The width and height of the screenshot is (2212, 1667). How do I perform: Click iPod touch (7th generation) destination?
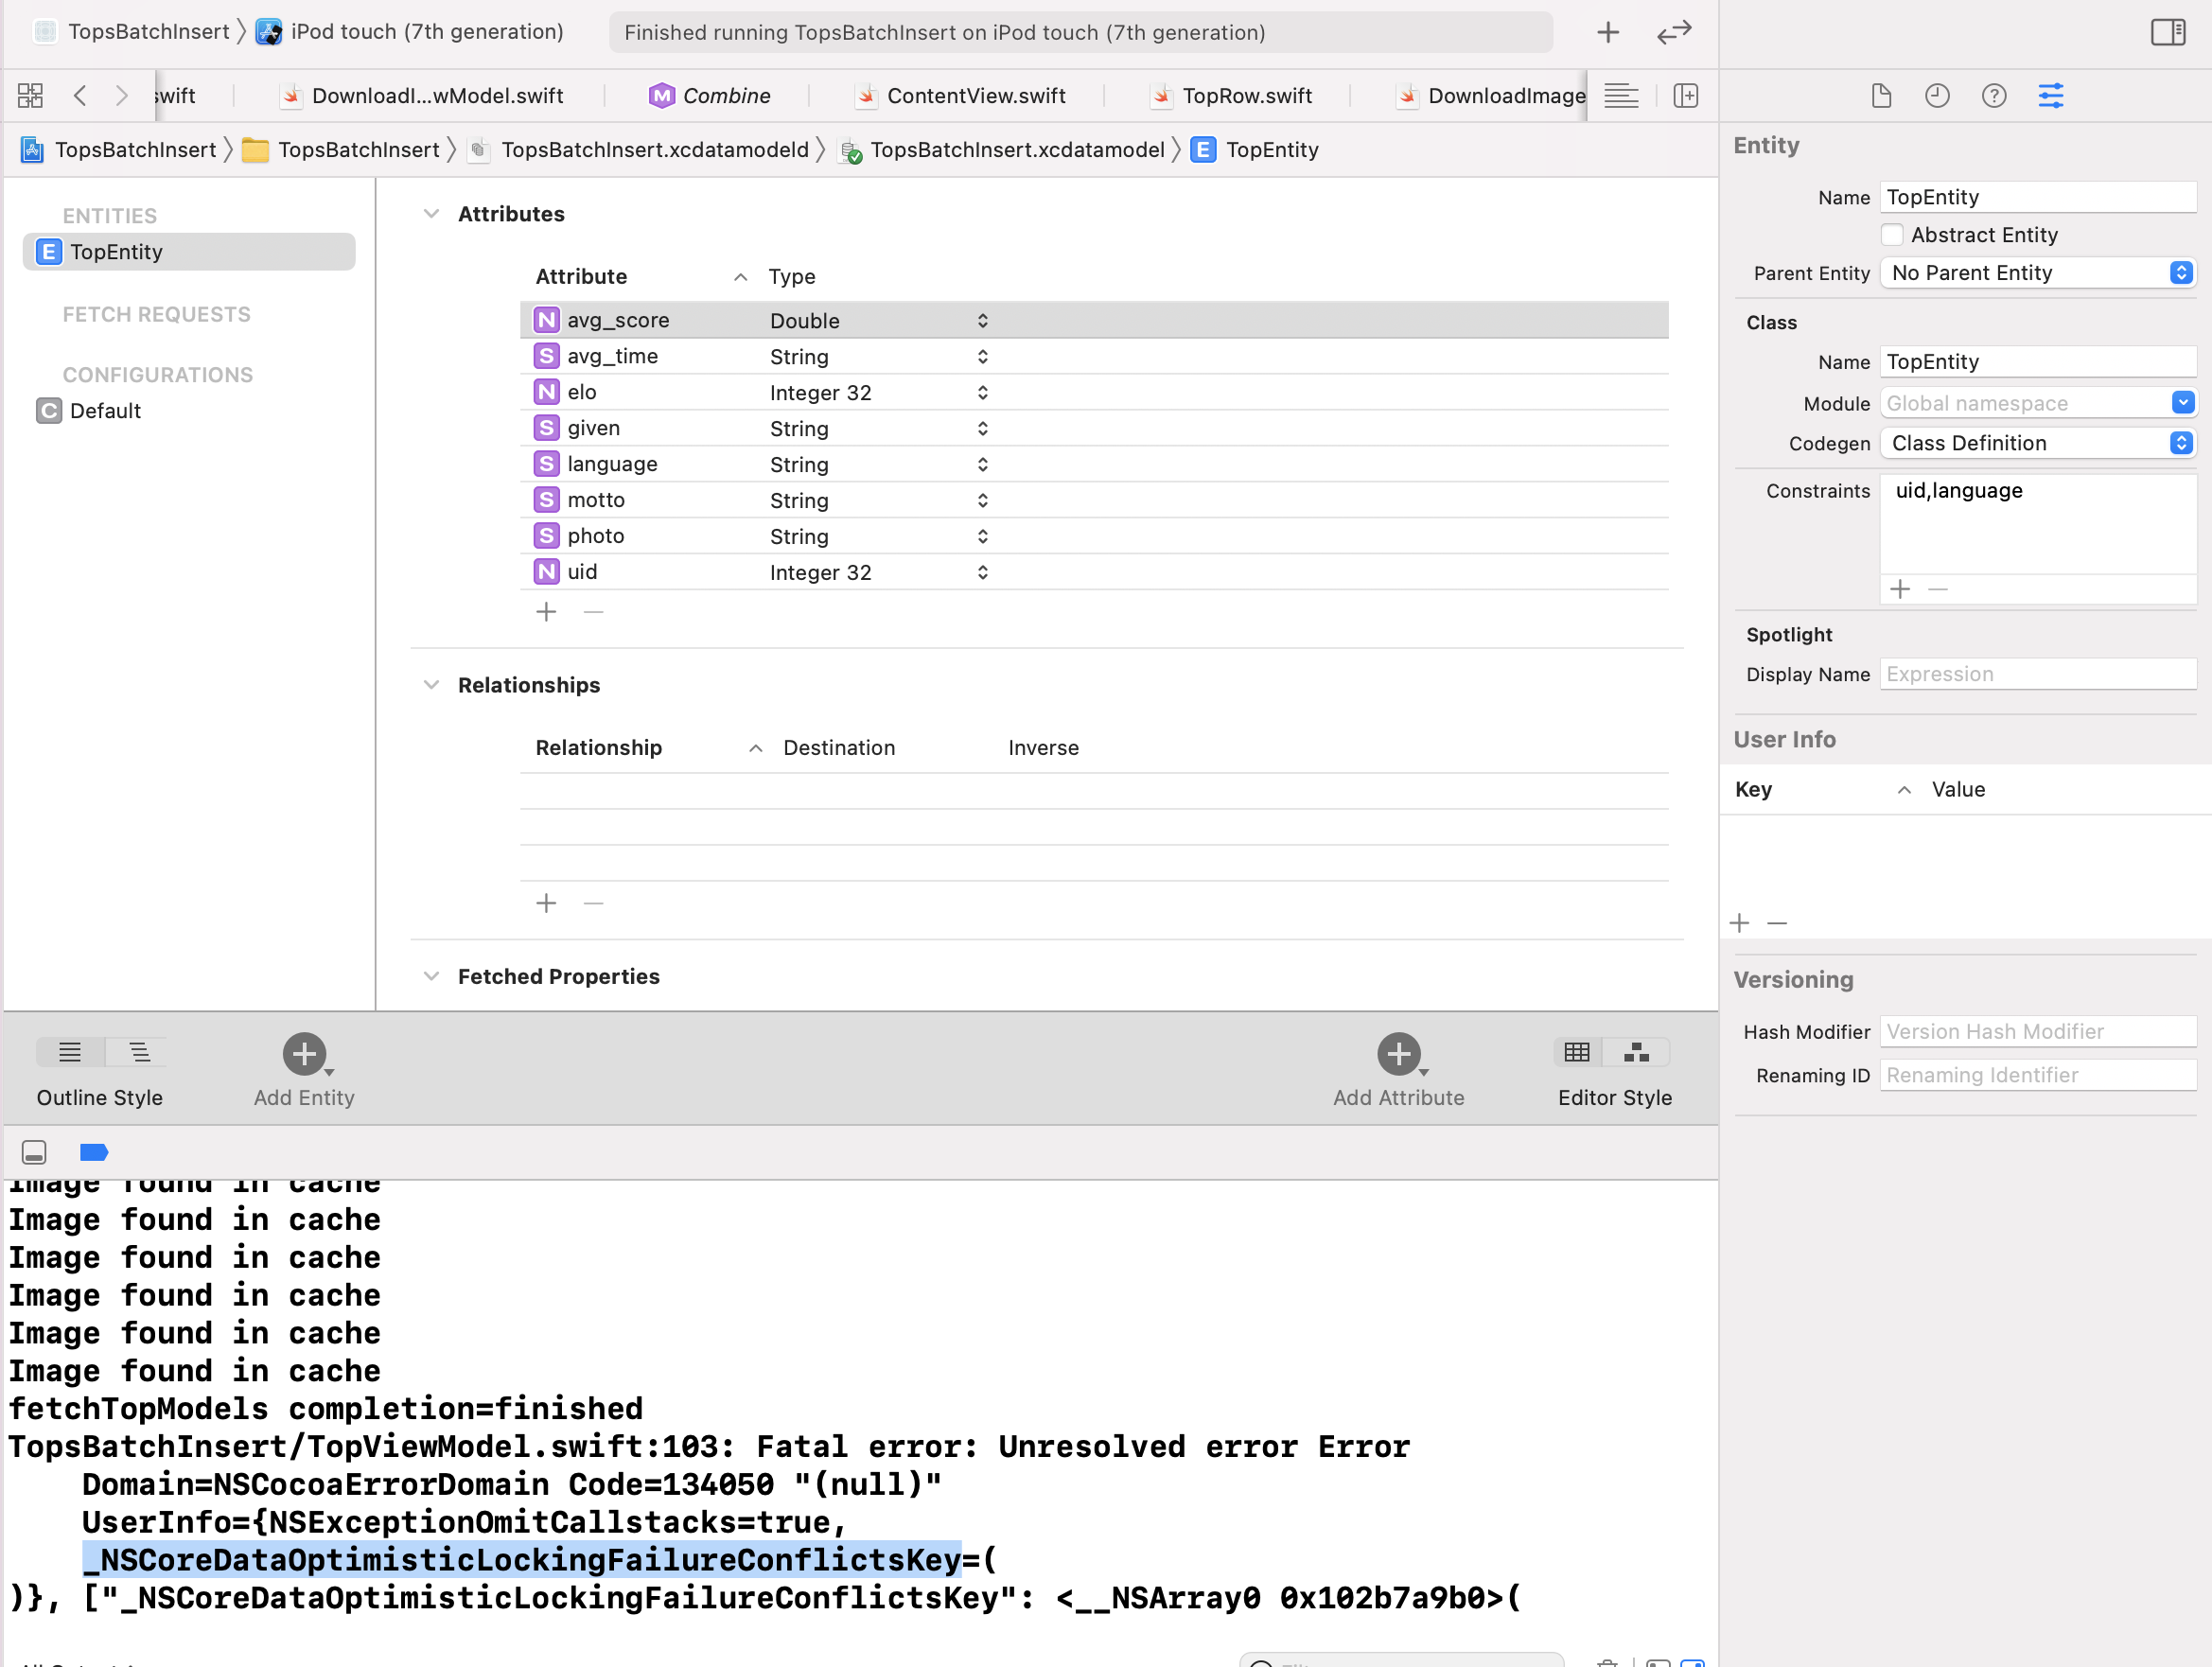411,32
